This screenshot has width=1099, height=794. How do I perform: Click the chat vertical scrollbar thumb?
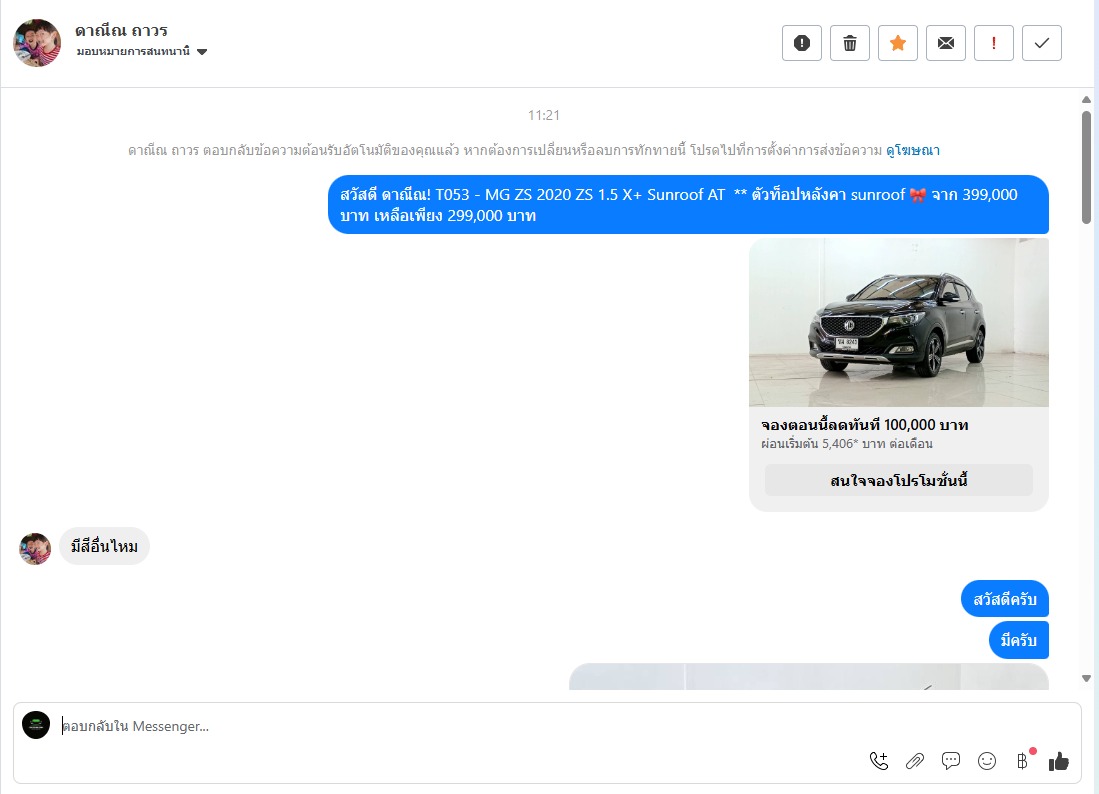coord(1086,167)
